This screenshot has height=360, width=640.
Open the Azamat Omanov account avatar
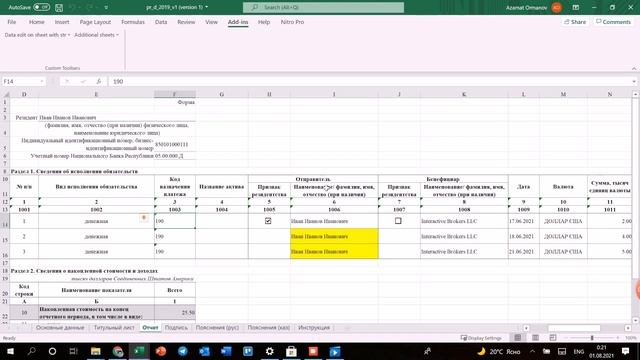click(556, 7)
